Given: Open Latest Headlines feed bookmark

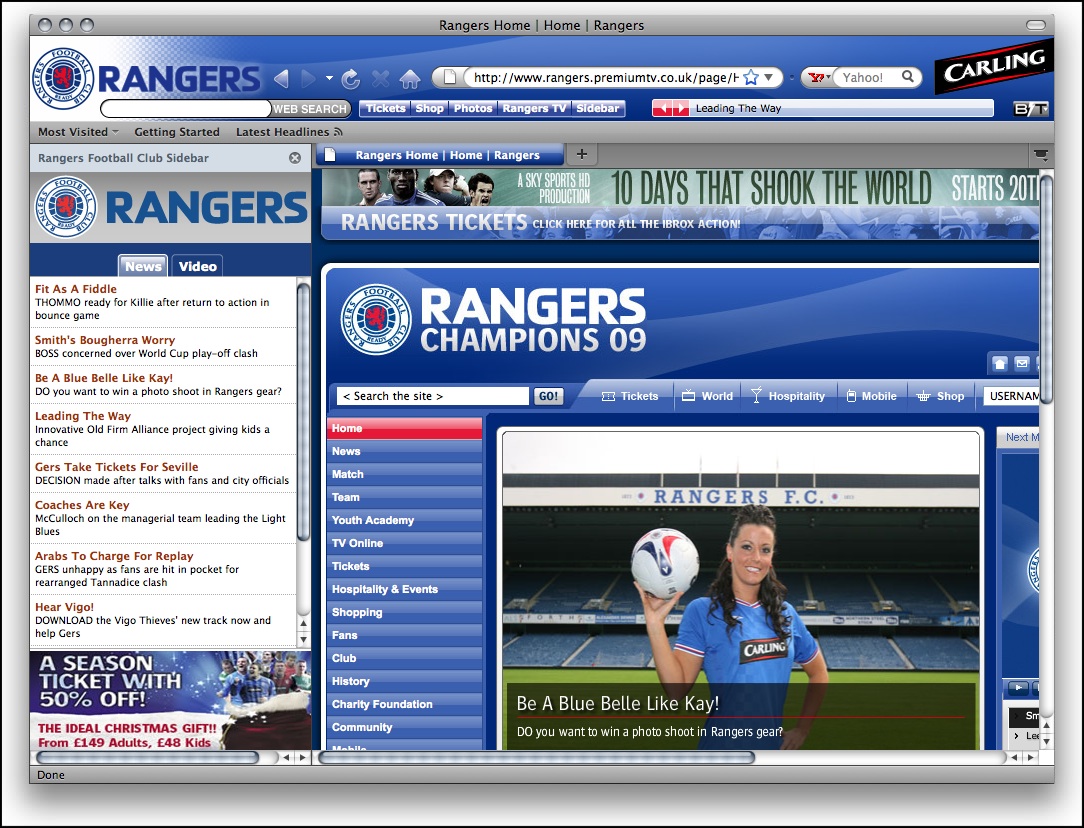Looking at the screenshot, I should click(289, 132).
